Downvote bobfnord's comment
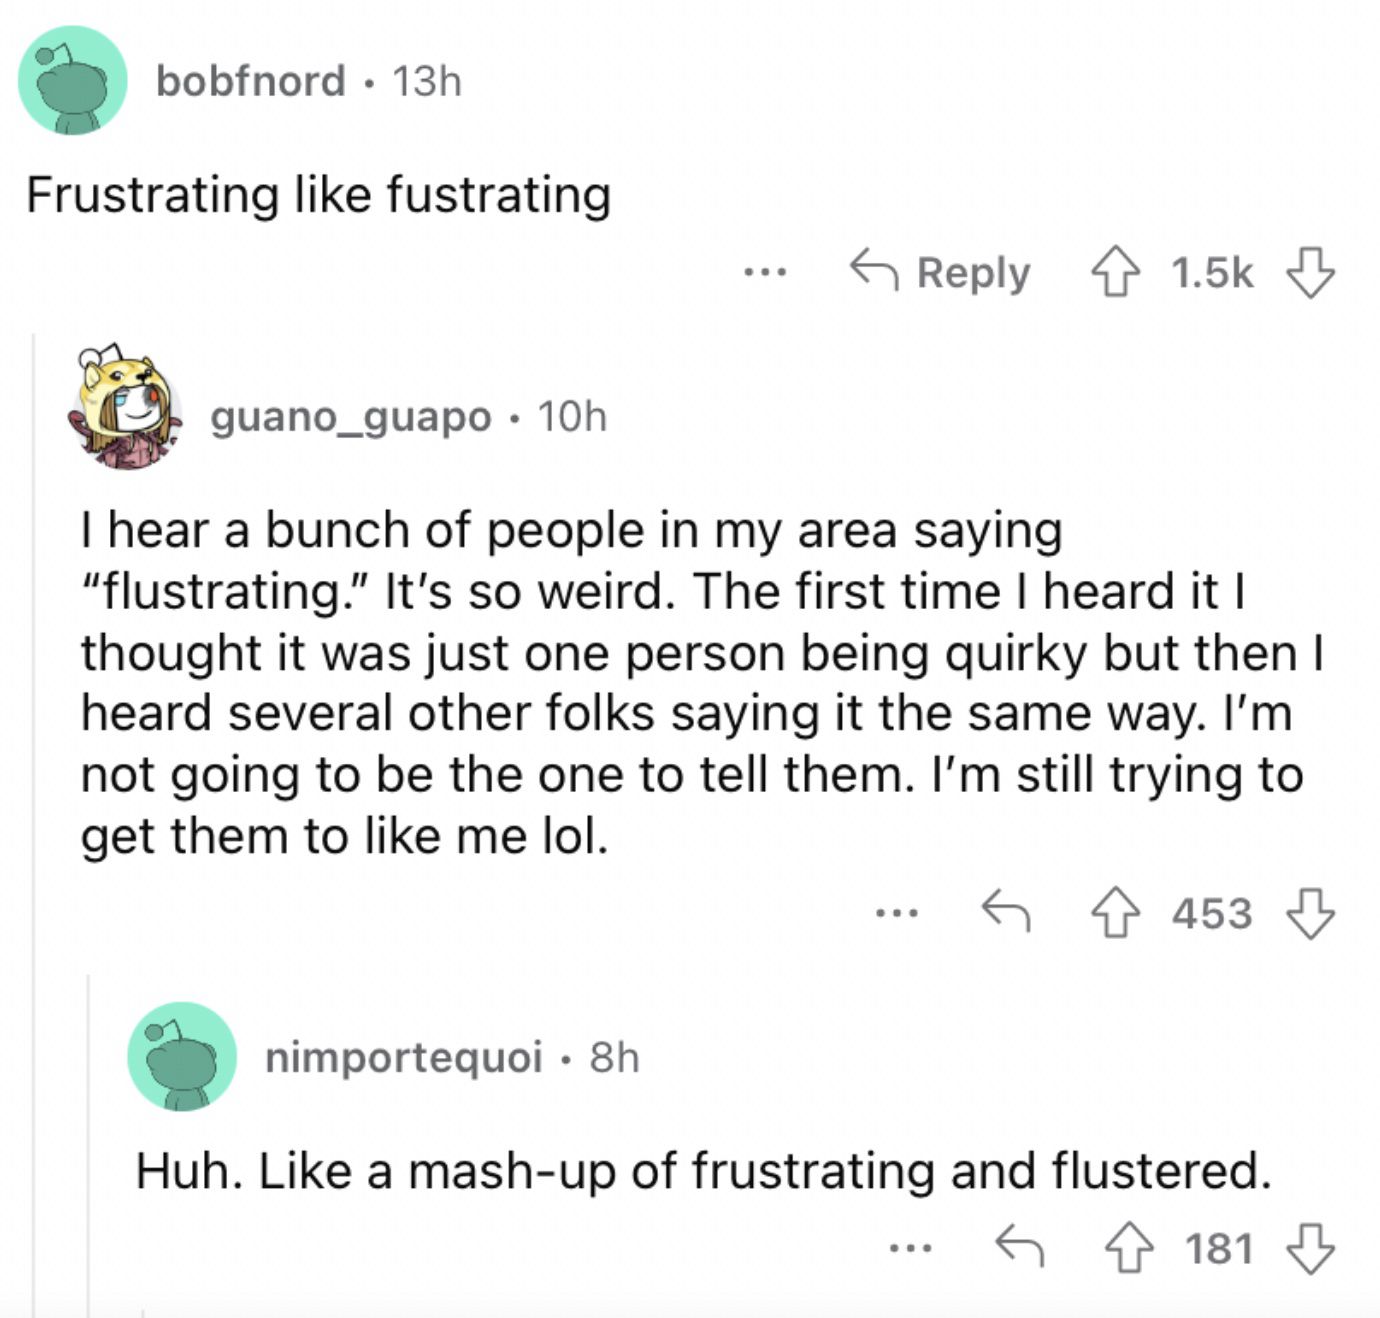 [1309, 273]
